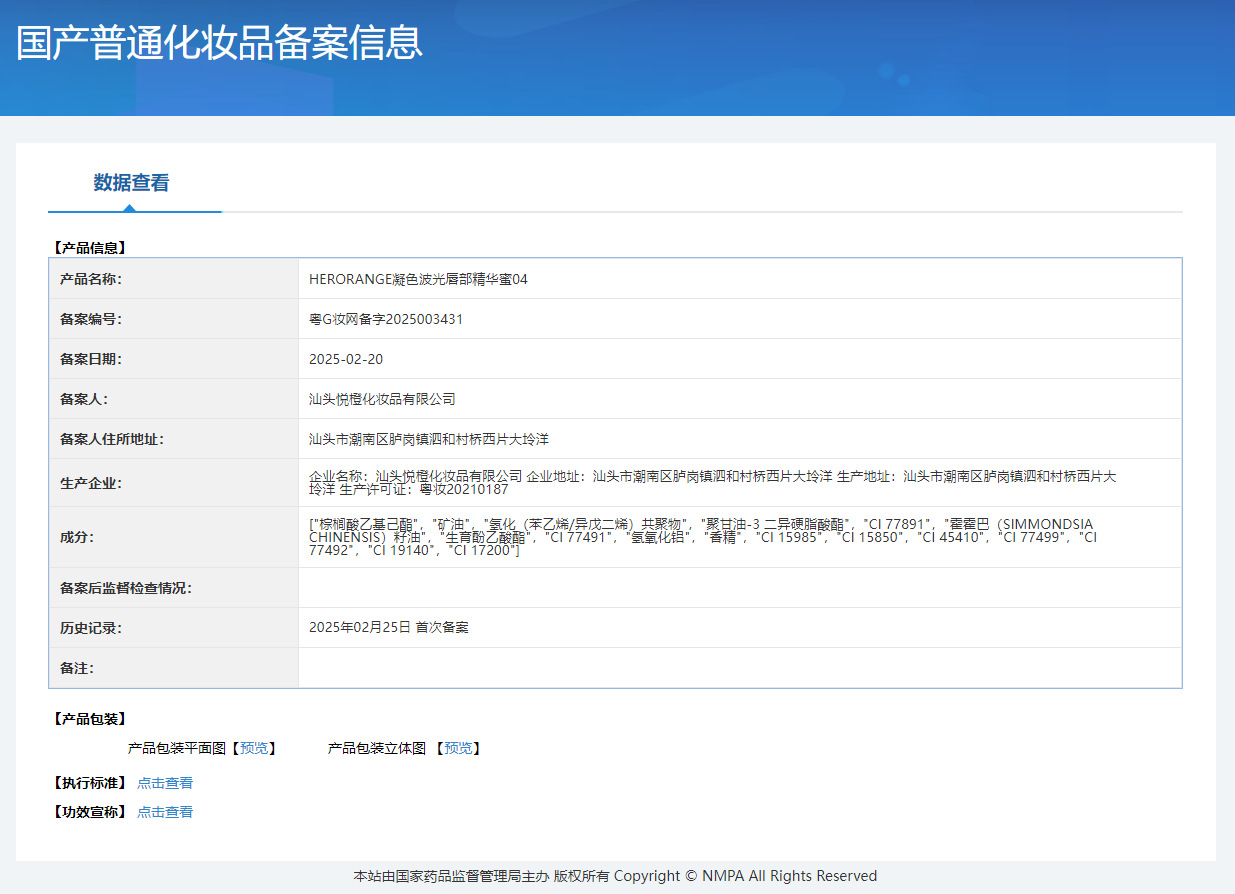This screenshot has height=894, width=1235.
Task: Click the 产品包装立体图 label text
Action: [x=377, y=748]
